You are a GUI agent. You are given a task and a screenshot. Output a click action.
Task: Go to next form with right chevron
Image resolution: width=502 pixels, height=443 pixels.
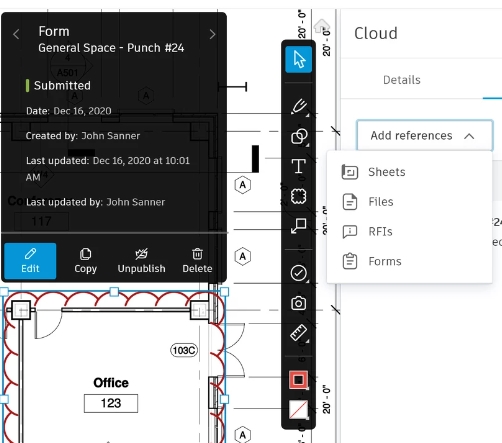[x=212, y=34]
